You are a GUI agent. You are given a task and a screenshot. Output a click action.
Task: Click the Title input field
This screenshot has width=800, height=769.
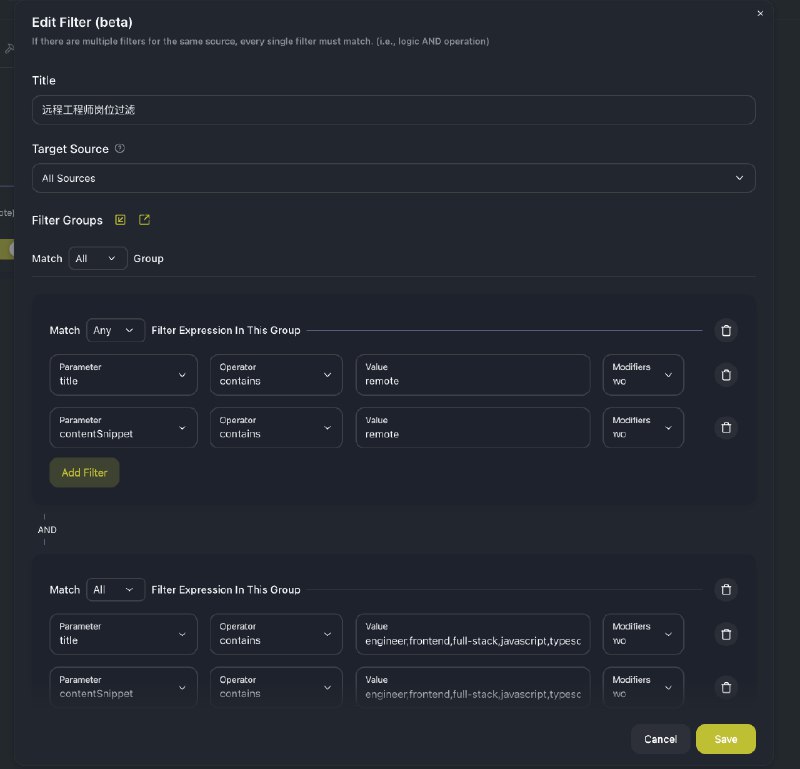tap(393, 110)
